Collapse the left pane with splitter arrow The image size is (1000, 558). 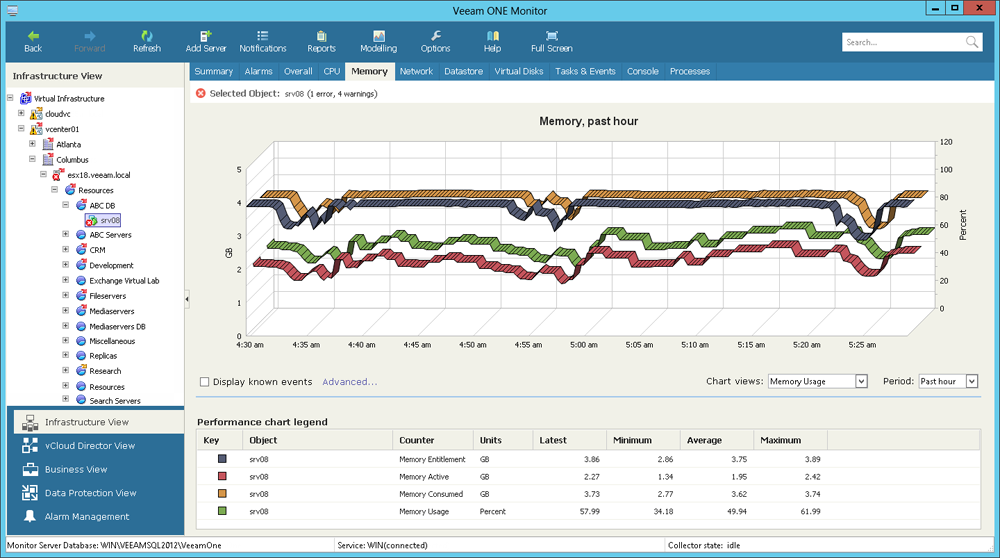click(187, 298)
